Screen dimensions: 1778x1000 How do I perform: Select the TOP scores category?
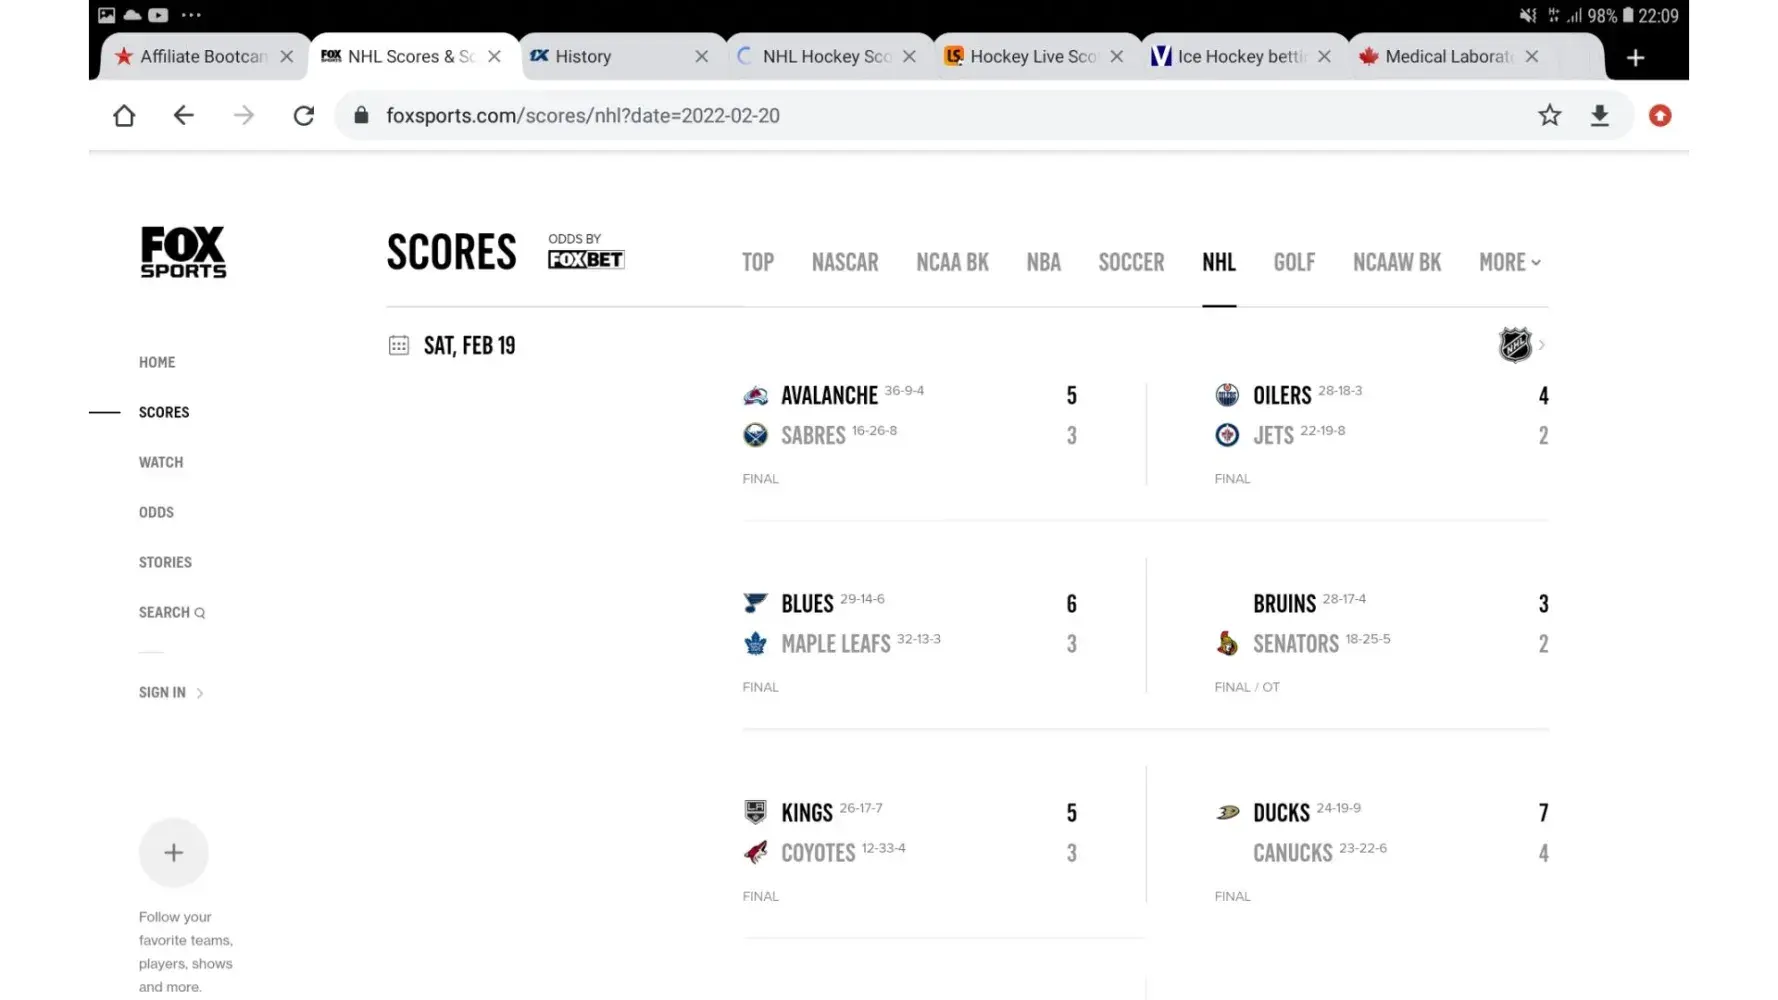[x=758, y=262]
